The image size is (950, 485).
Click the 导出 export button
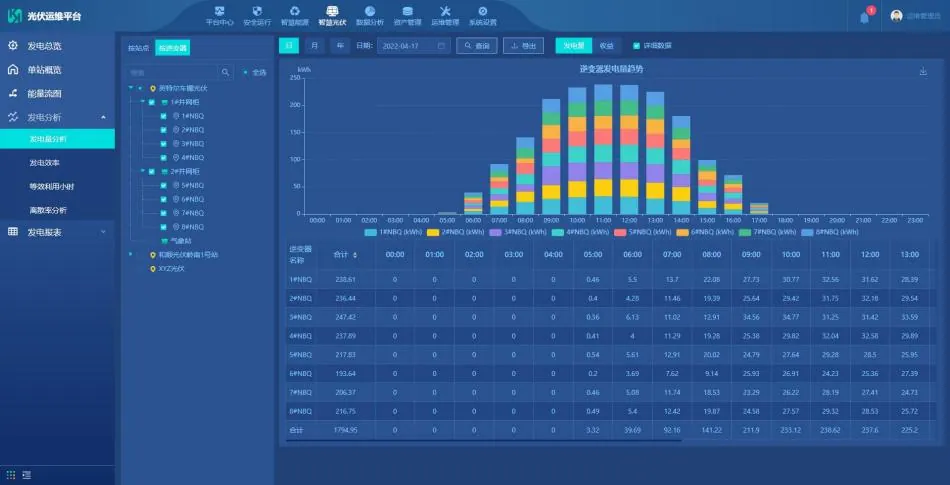(x=523, y=46)
